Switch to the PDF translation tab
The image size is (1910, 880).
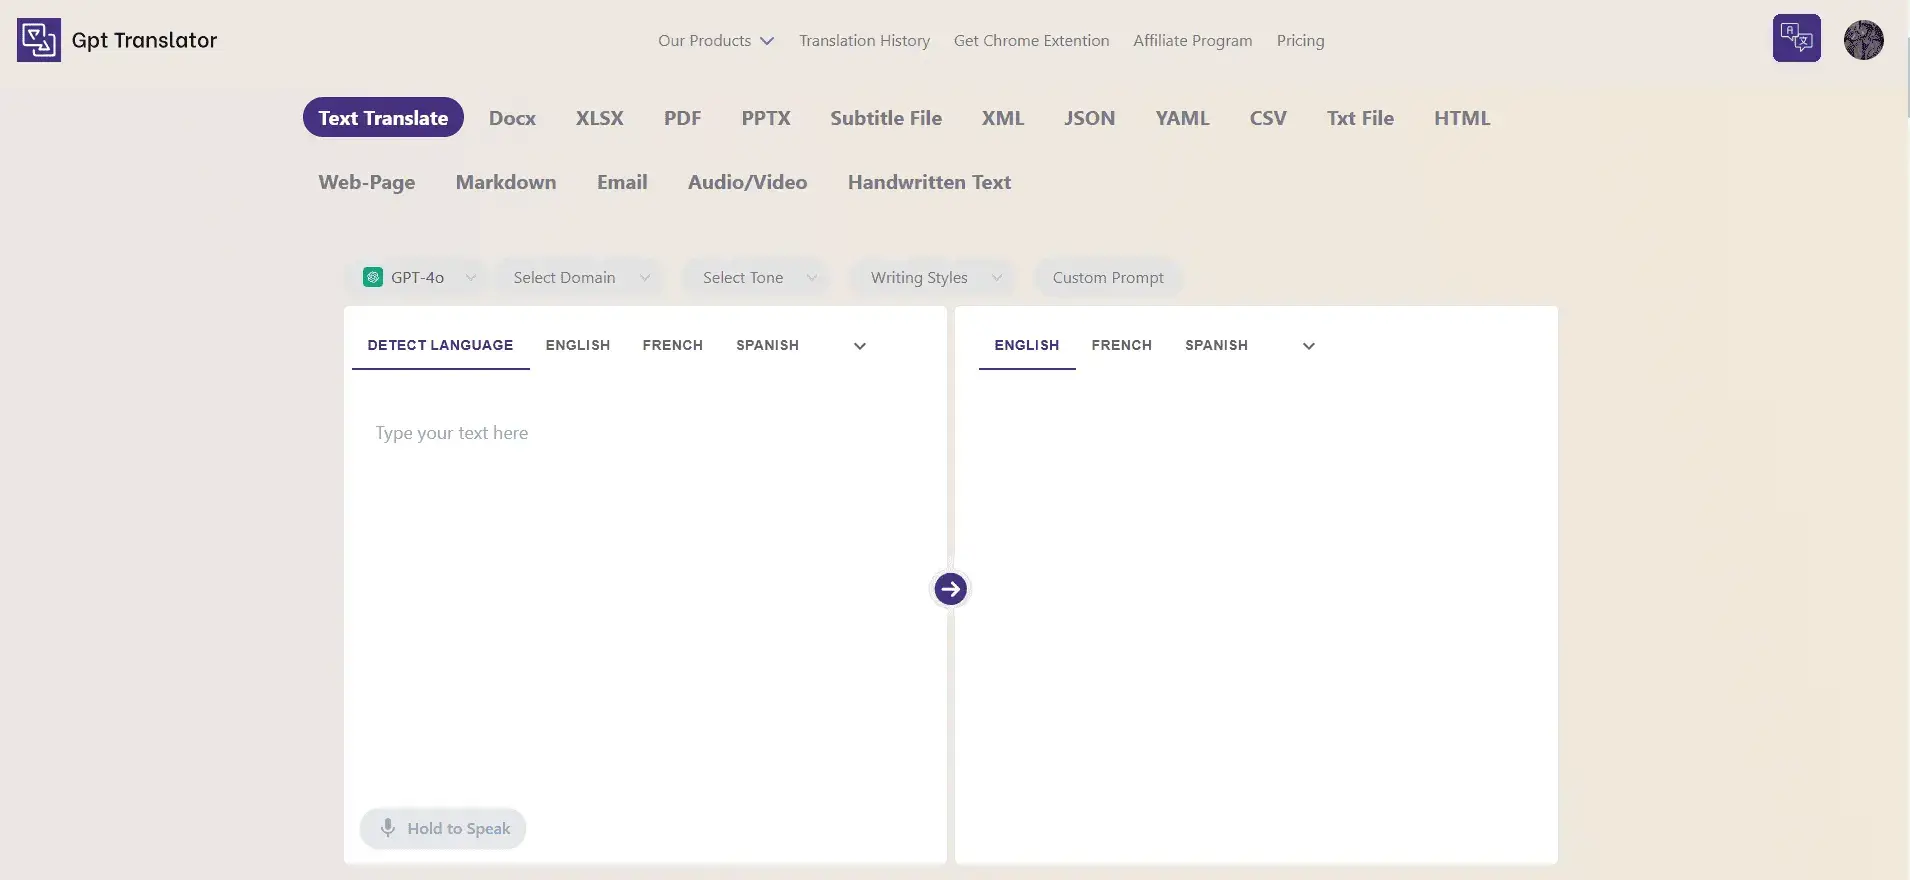682,118
